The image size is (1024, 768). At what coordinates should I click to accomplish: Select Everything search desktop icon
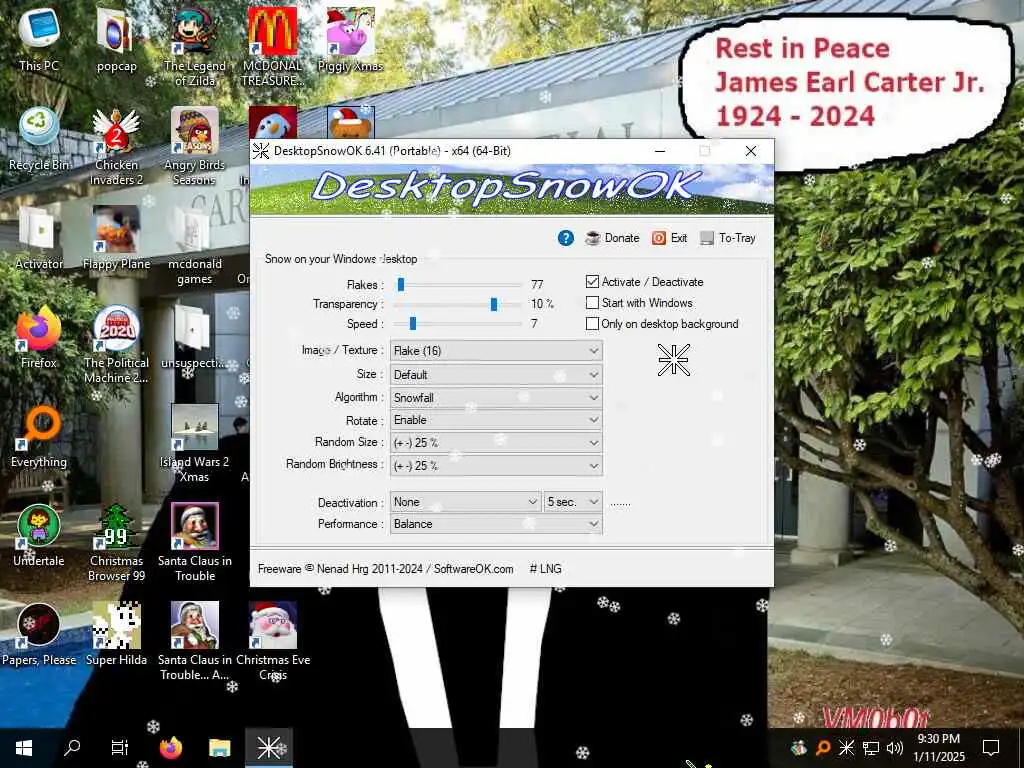pyautogui.click(x=39, y=436)
